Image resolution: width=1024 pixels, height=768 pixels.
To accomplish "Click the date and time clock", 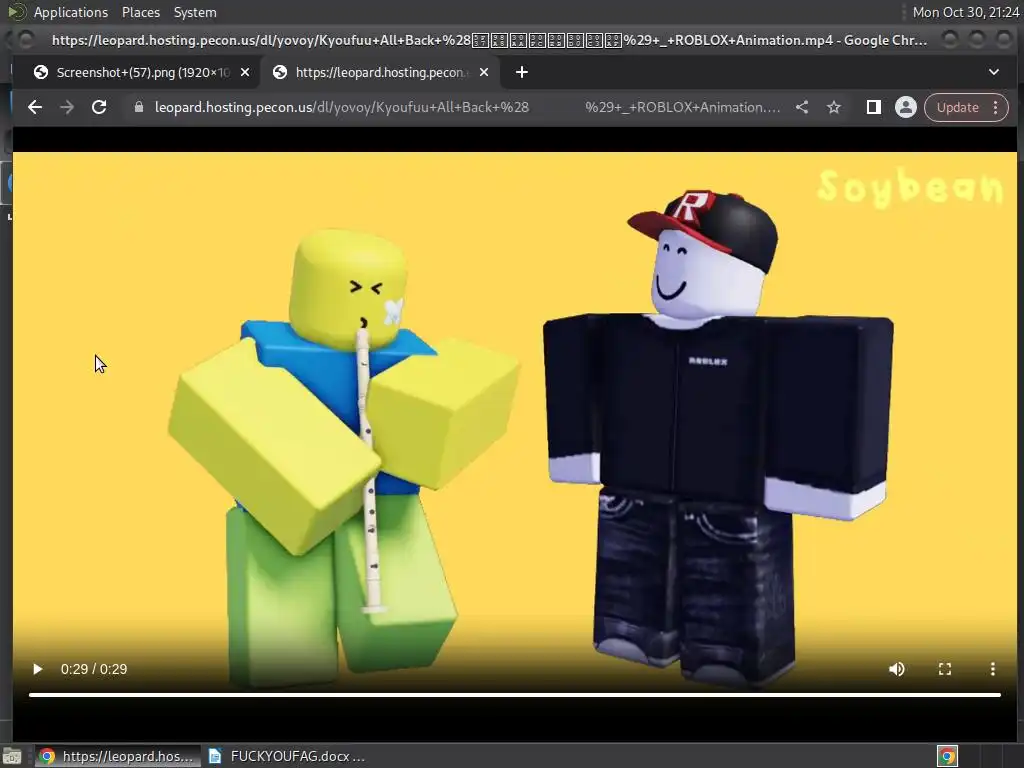I will click(x=965, y=12).
